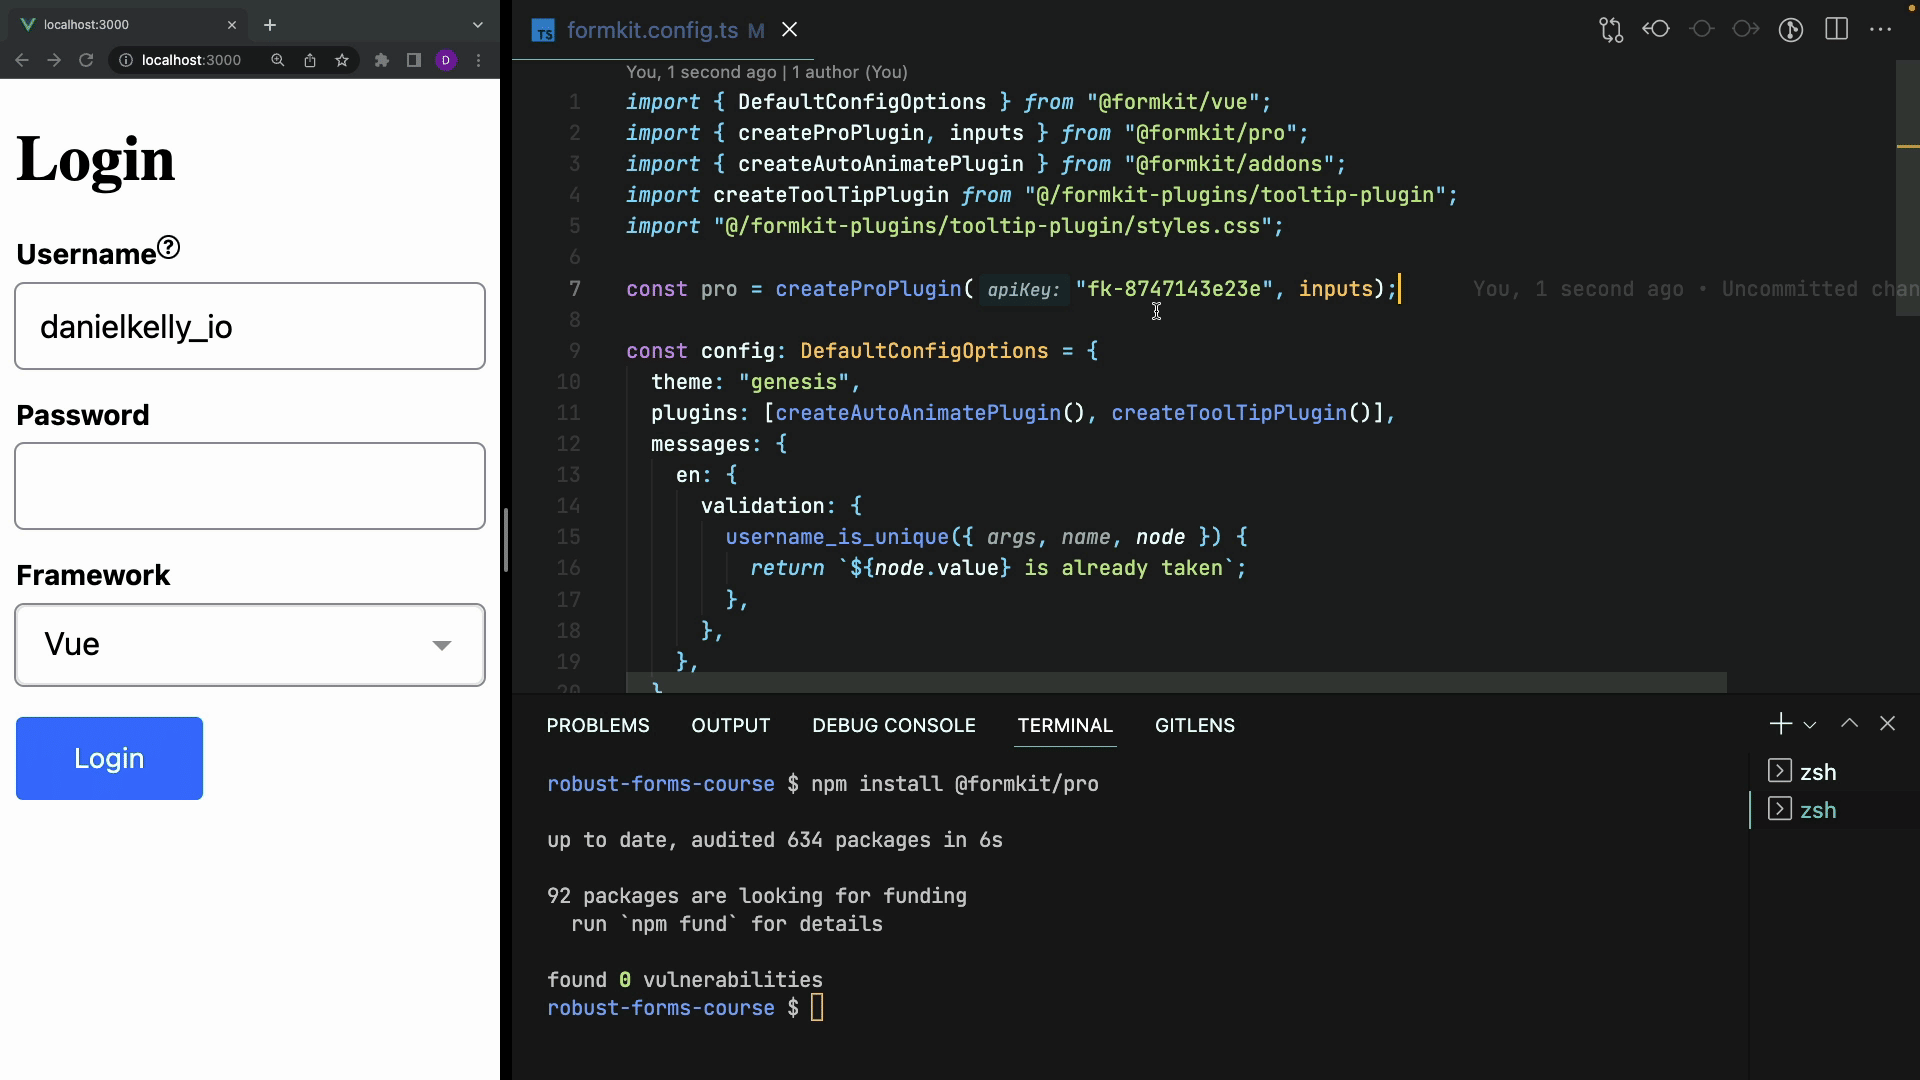Open a new browser tab
Screen dimensions: 1920x1080
tap(270, 25)
